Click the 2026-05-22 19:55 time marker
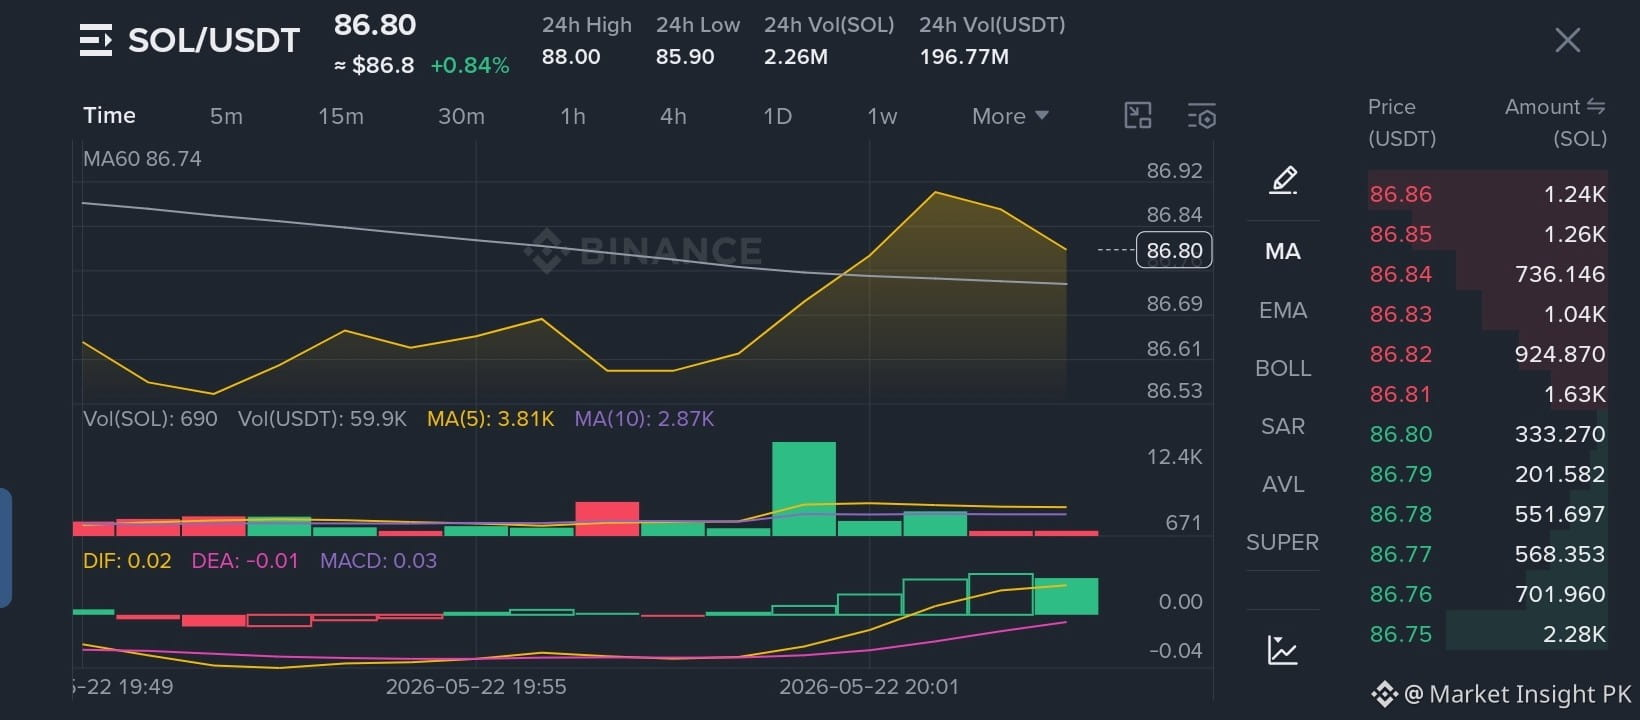The width and height of the screenshot is (1640, 720). pyautogui.click(x=476, y=687)
